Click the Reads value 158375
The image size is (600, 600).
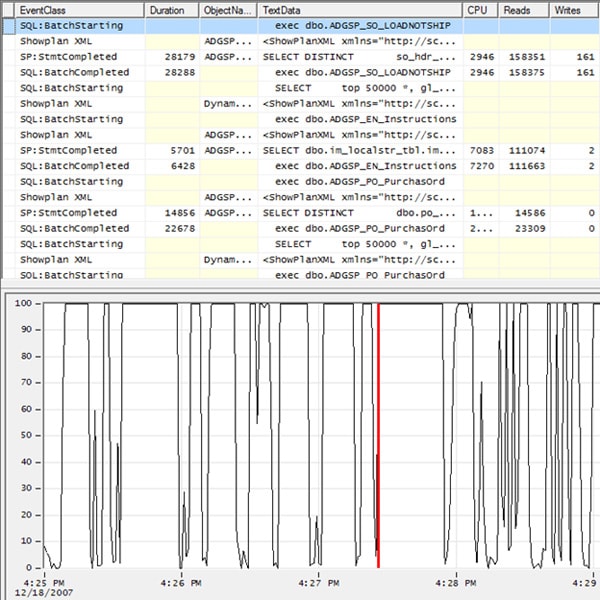(527, 73)
